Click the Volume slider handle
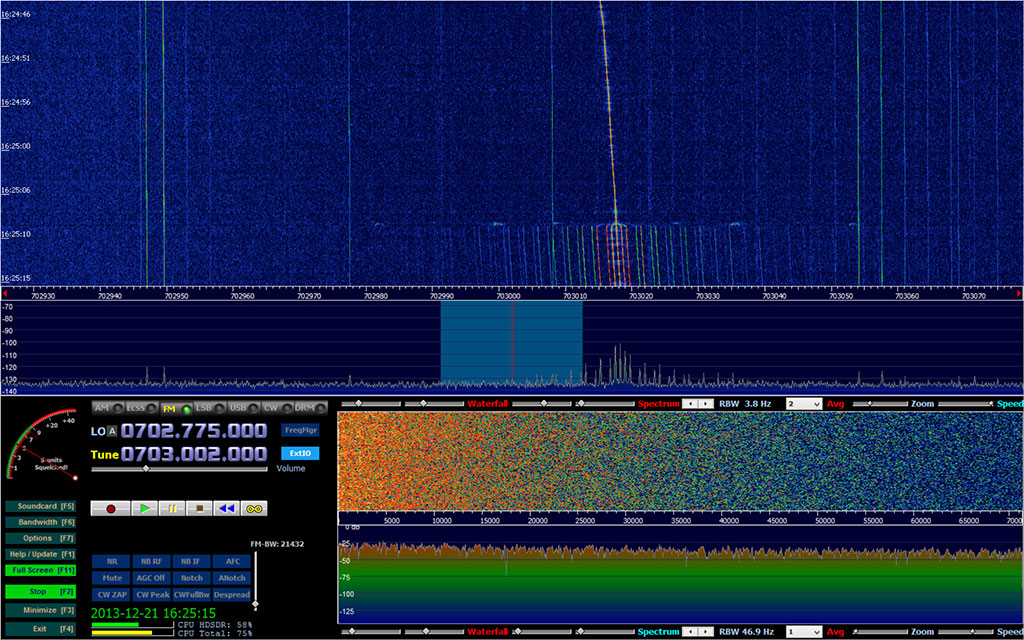 point(146,468)
